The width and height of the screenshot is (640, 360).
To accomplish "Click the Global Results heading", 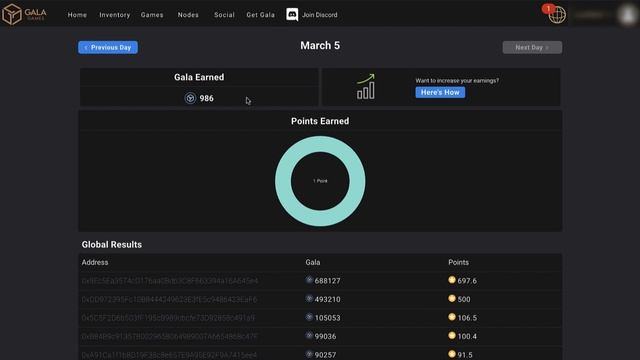I will [x=111, y=244].
